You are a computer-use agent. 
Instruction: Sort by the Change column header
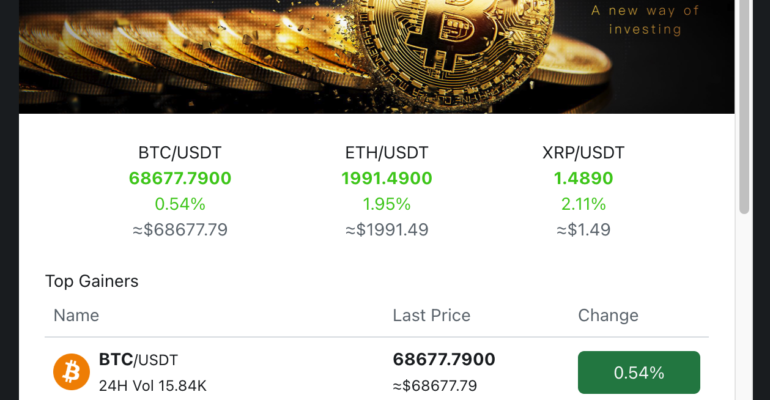tap(608, 315)
